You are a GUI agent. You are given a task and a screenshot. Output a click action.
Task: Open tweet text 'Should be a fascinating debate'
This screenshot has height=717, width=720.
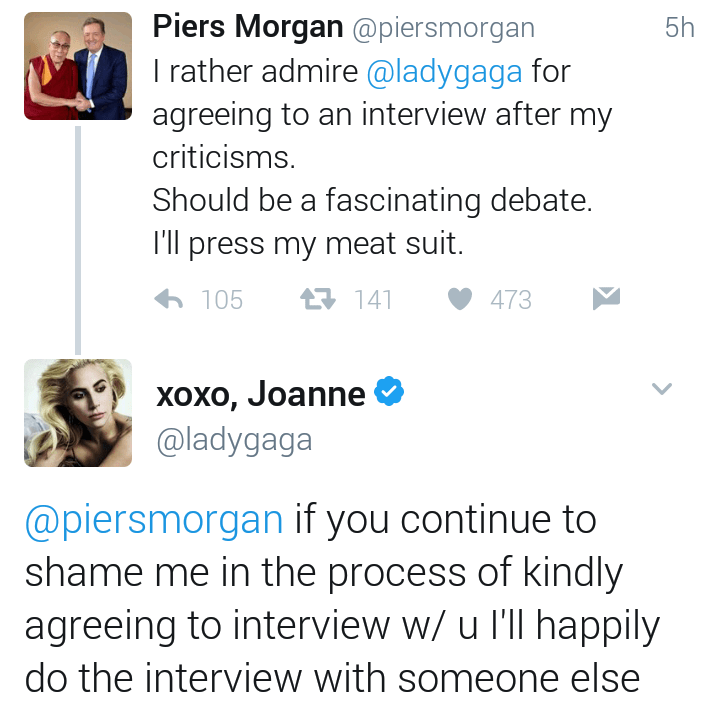tap(372, 201)
